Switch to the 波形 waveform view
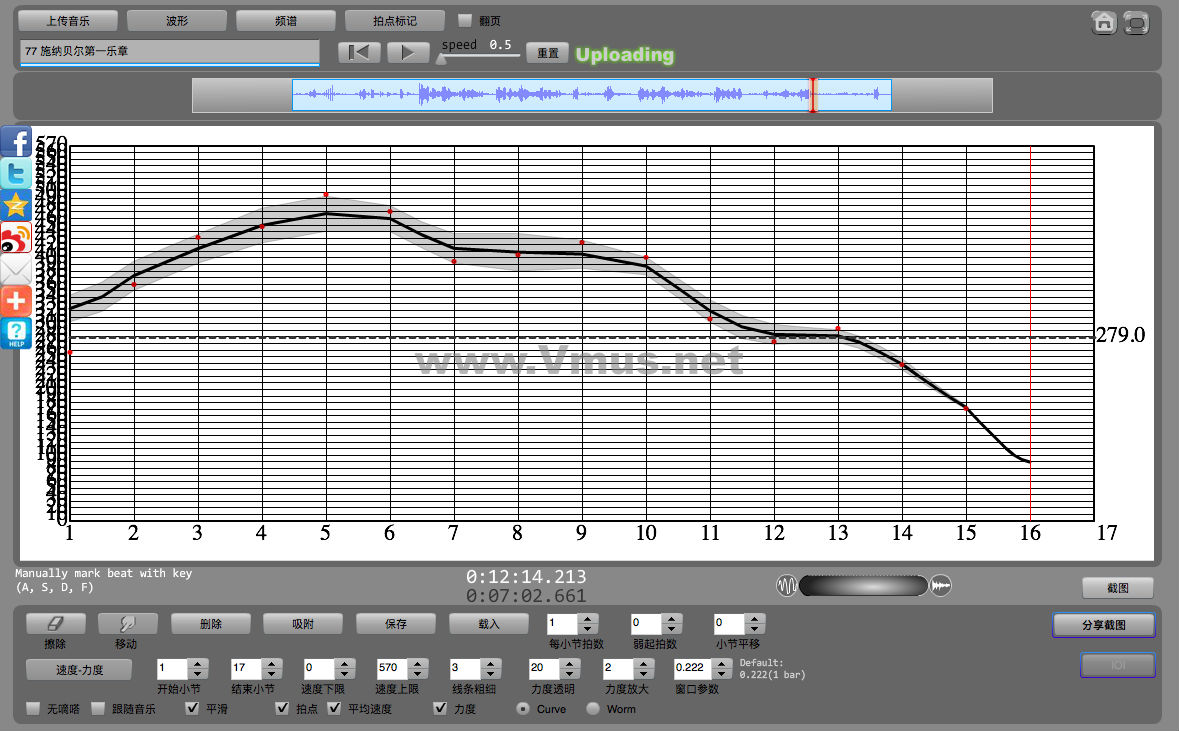The width and height of the screenshot is (1179, 731). click(x=177, y=20)
